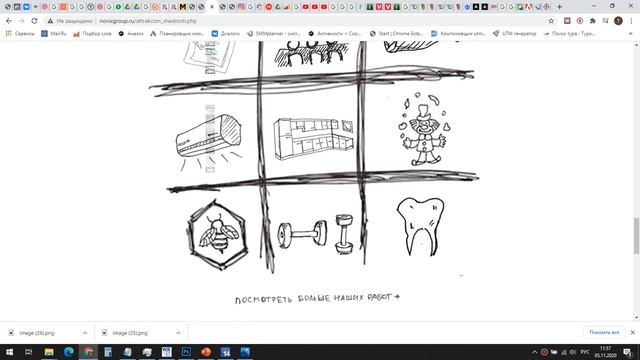Expand options for image (25).png download
This screenshot has width=640, height=360.
point(178,333)
